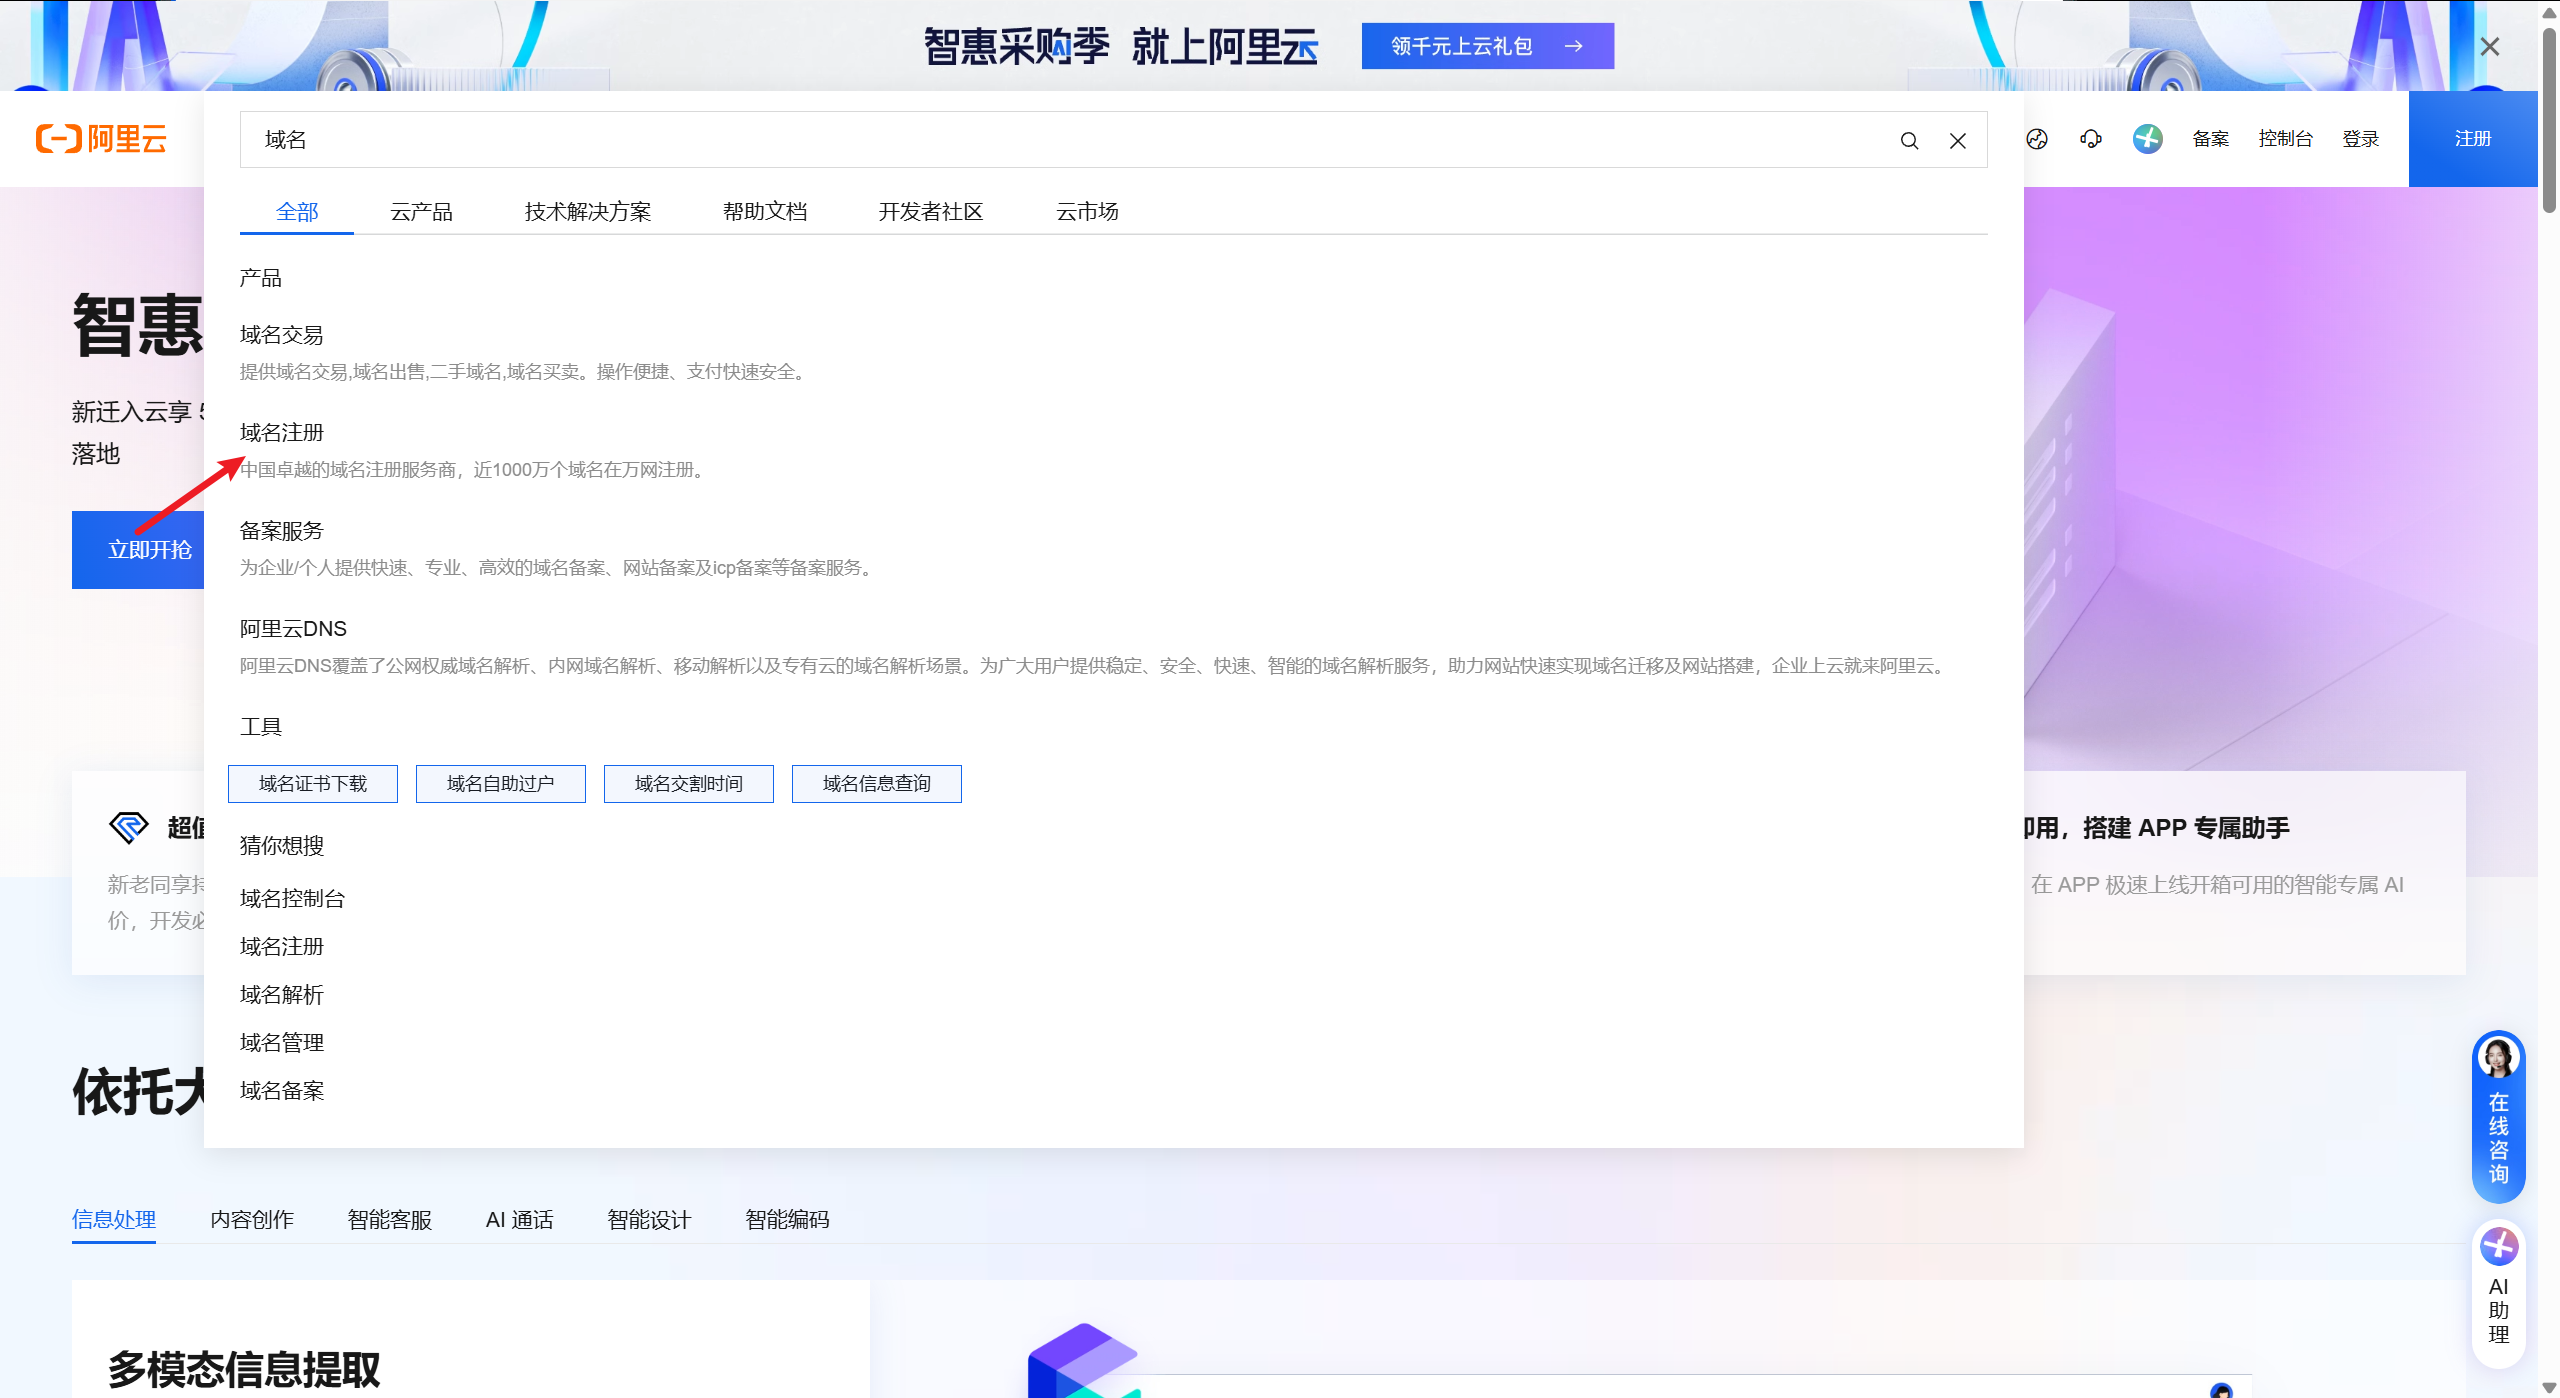Click the 域名证书下载 tool button
Screen dimensions: 2560x1398
click(313, 784)
